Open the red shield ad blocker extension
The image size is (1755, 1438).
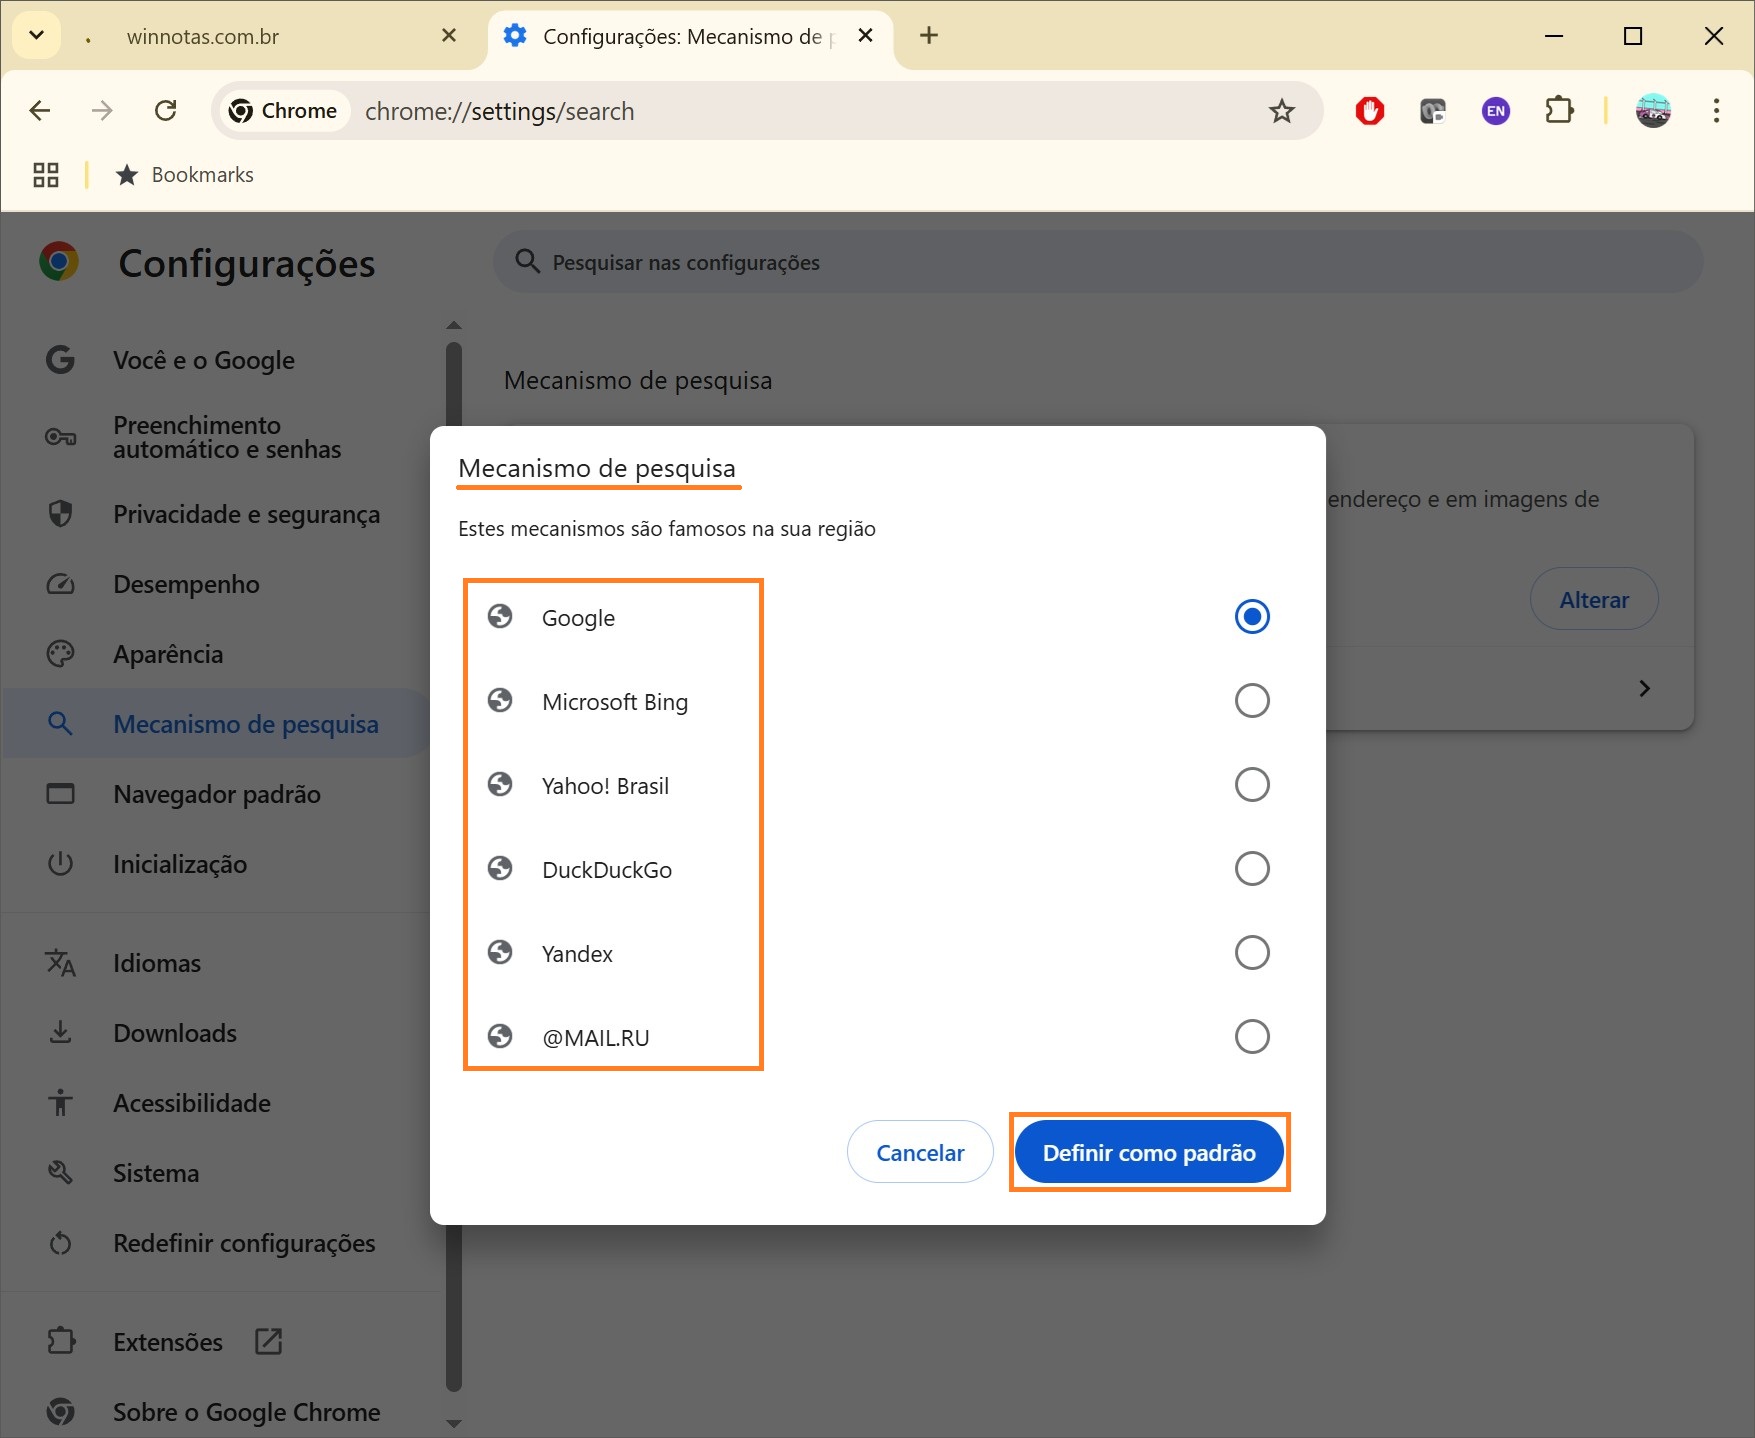click(1370, 111)
